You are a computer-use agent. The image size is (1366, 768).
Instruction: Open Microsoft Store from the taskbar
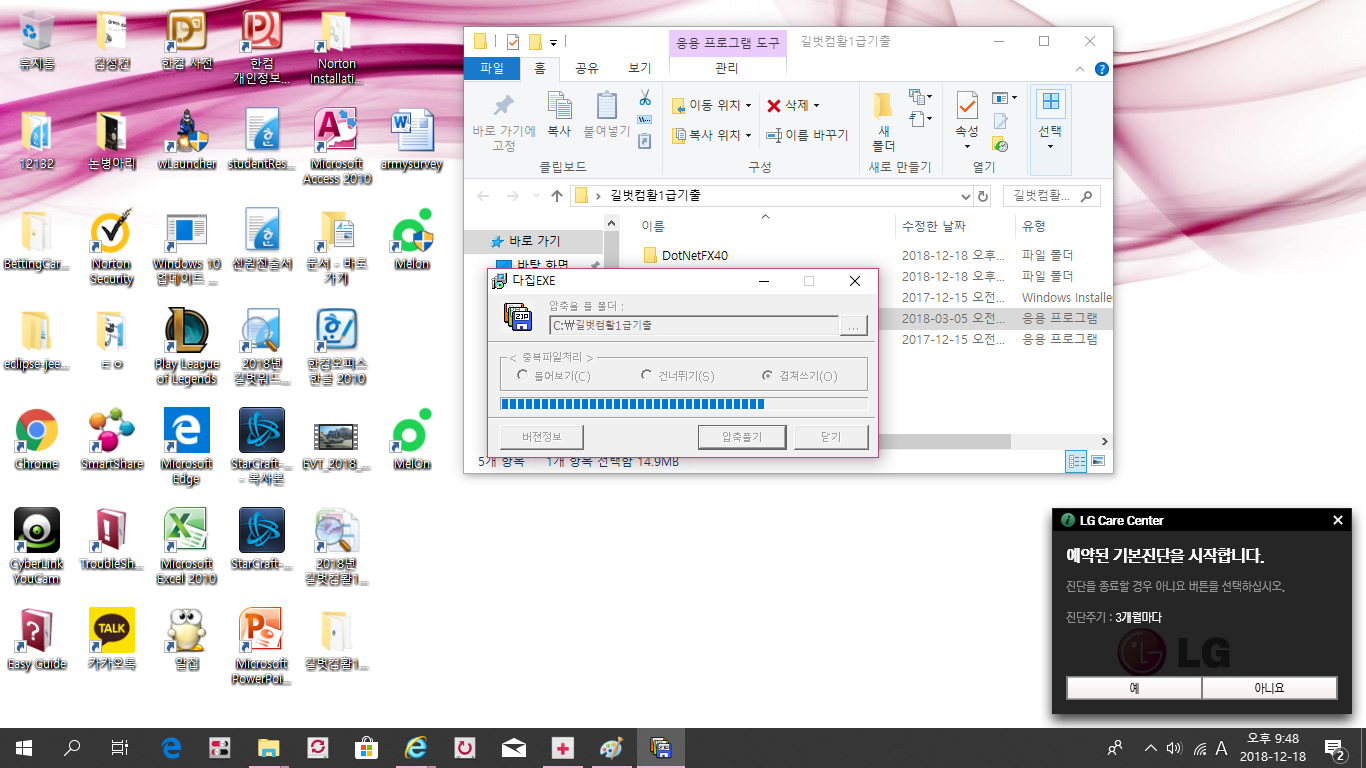[366, 748]
